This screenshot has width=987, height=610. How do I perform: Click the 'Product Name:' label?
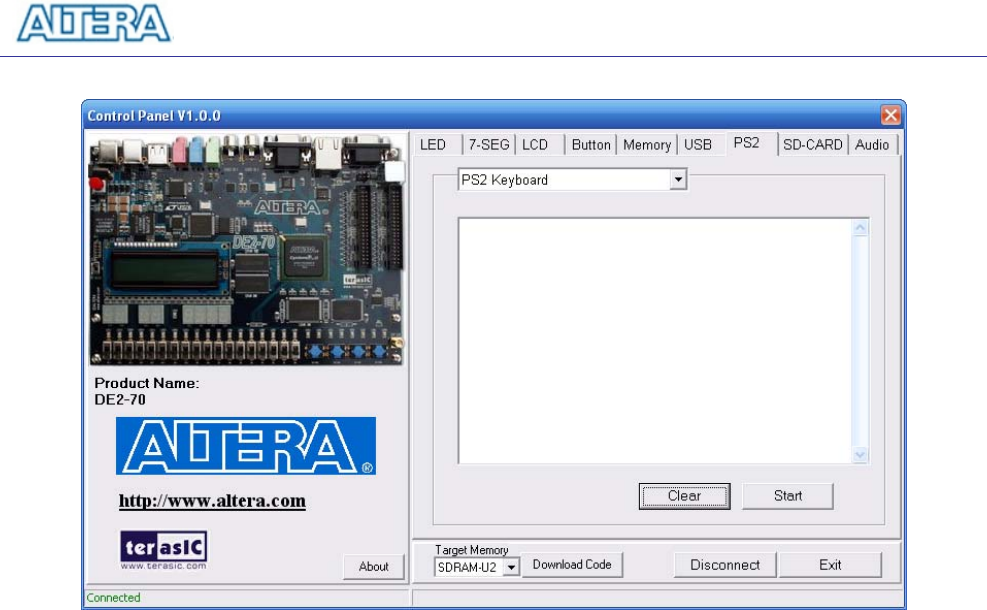coord(147,383)
